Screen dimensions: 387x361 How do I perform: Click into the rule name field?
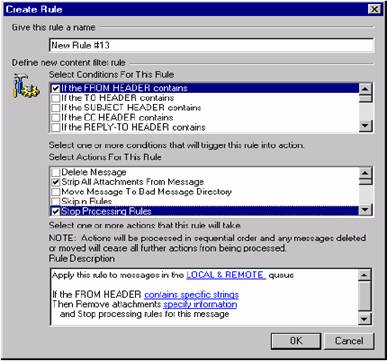click(211, 45)
